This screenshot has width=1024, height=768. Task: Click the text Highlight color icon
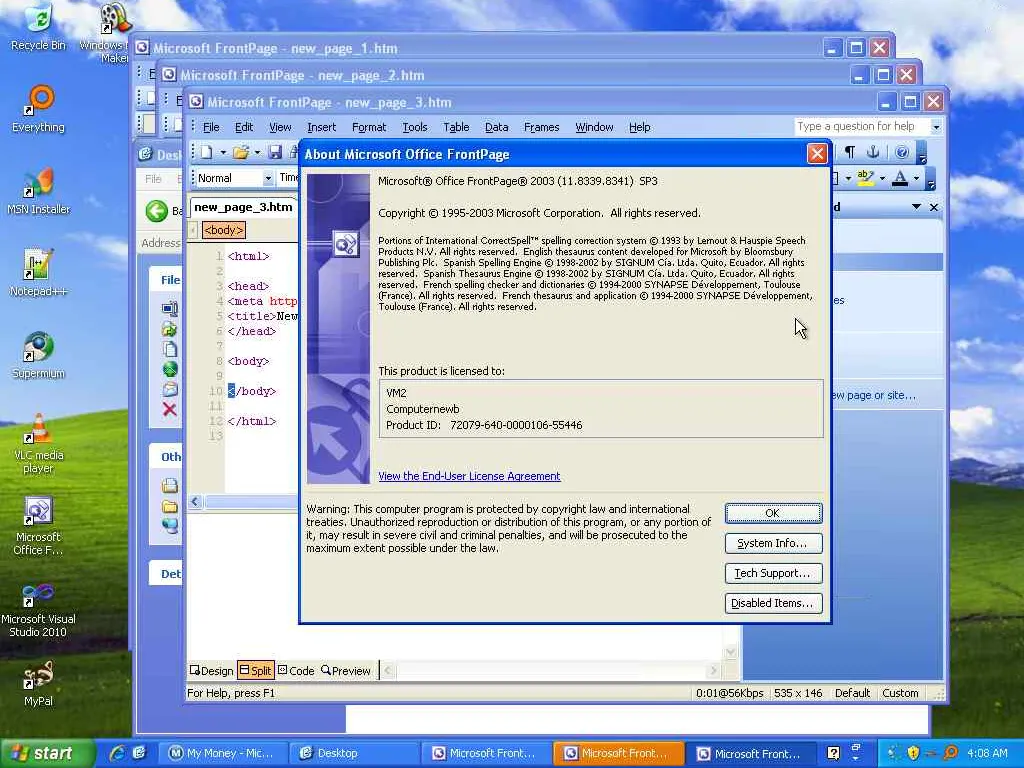(865, 178)
